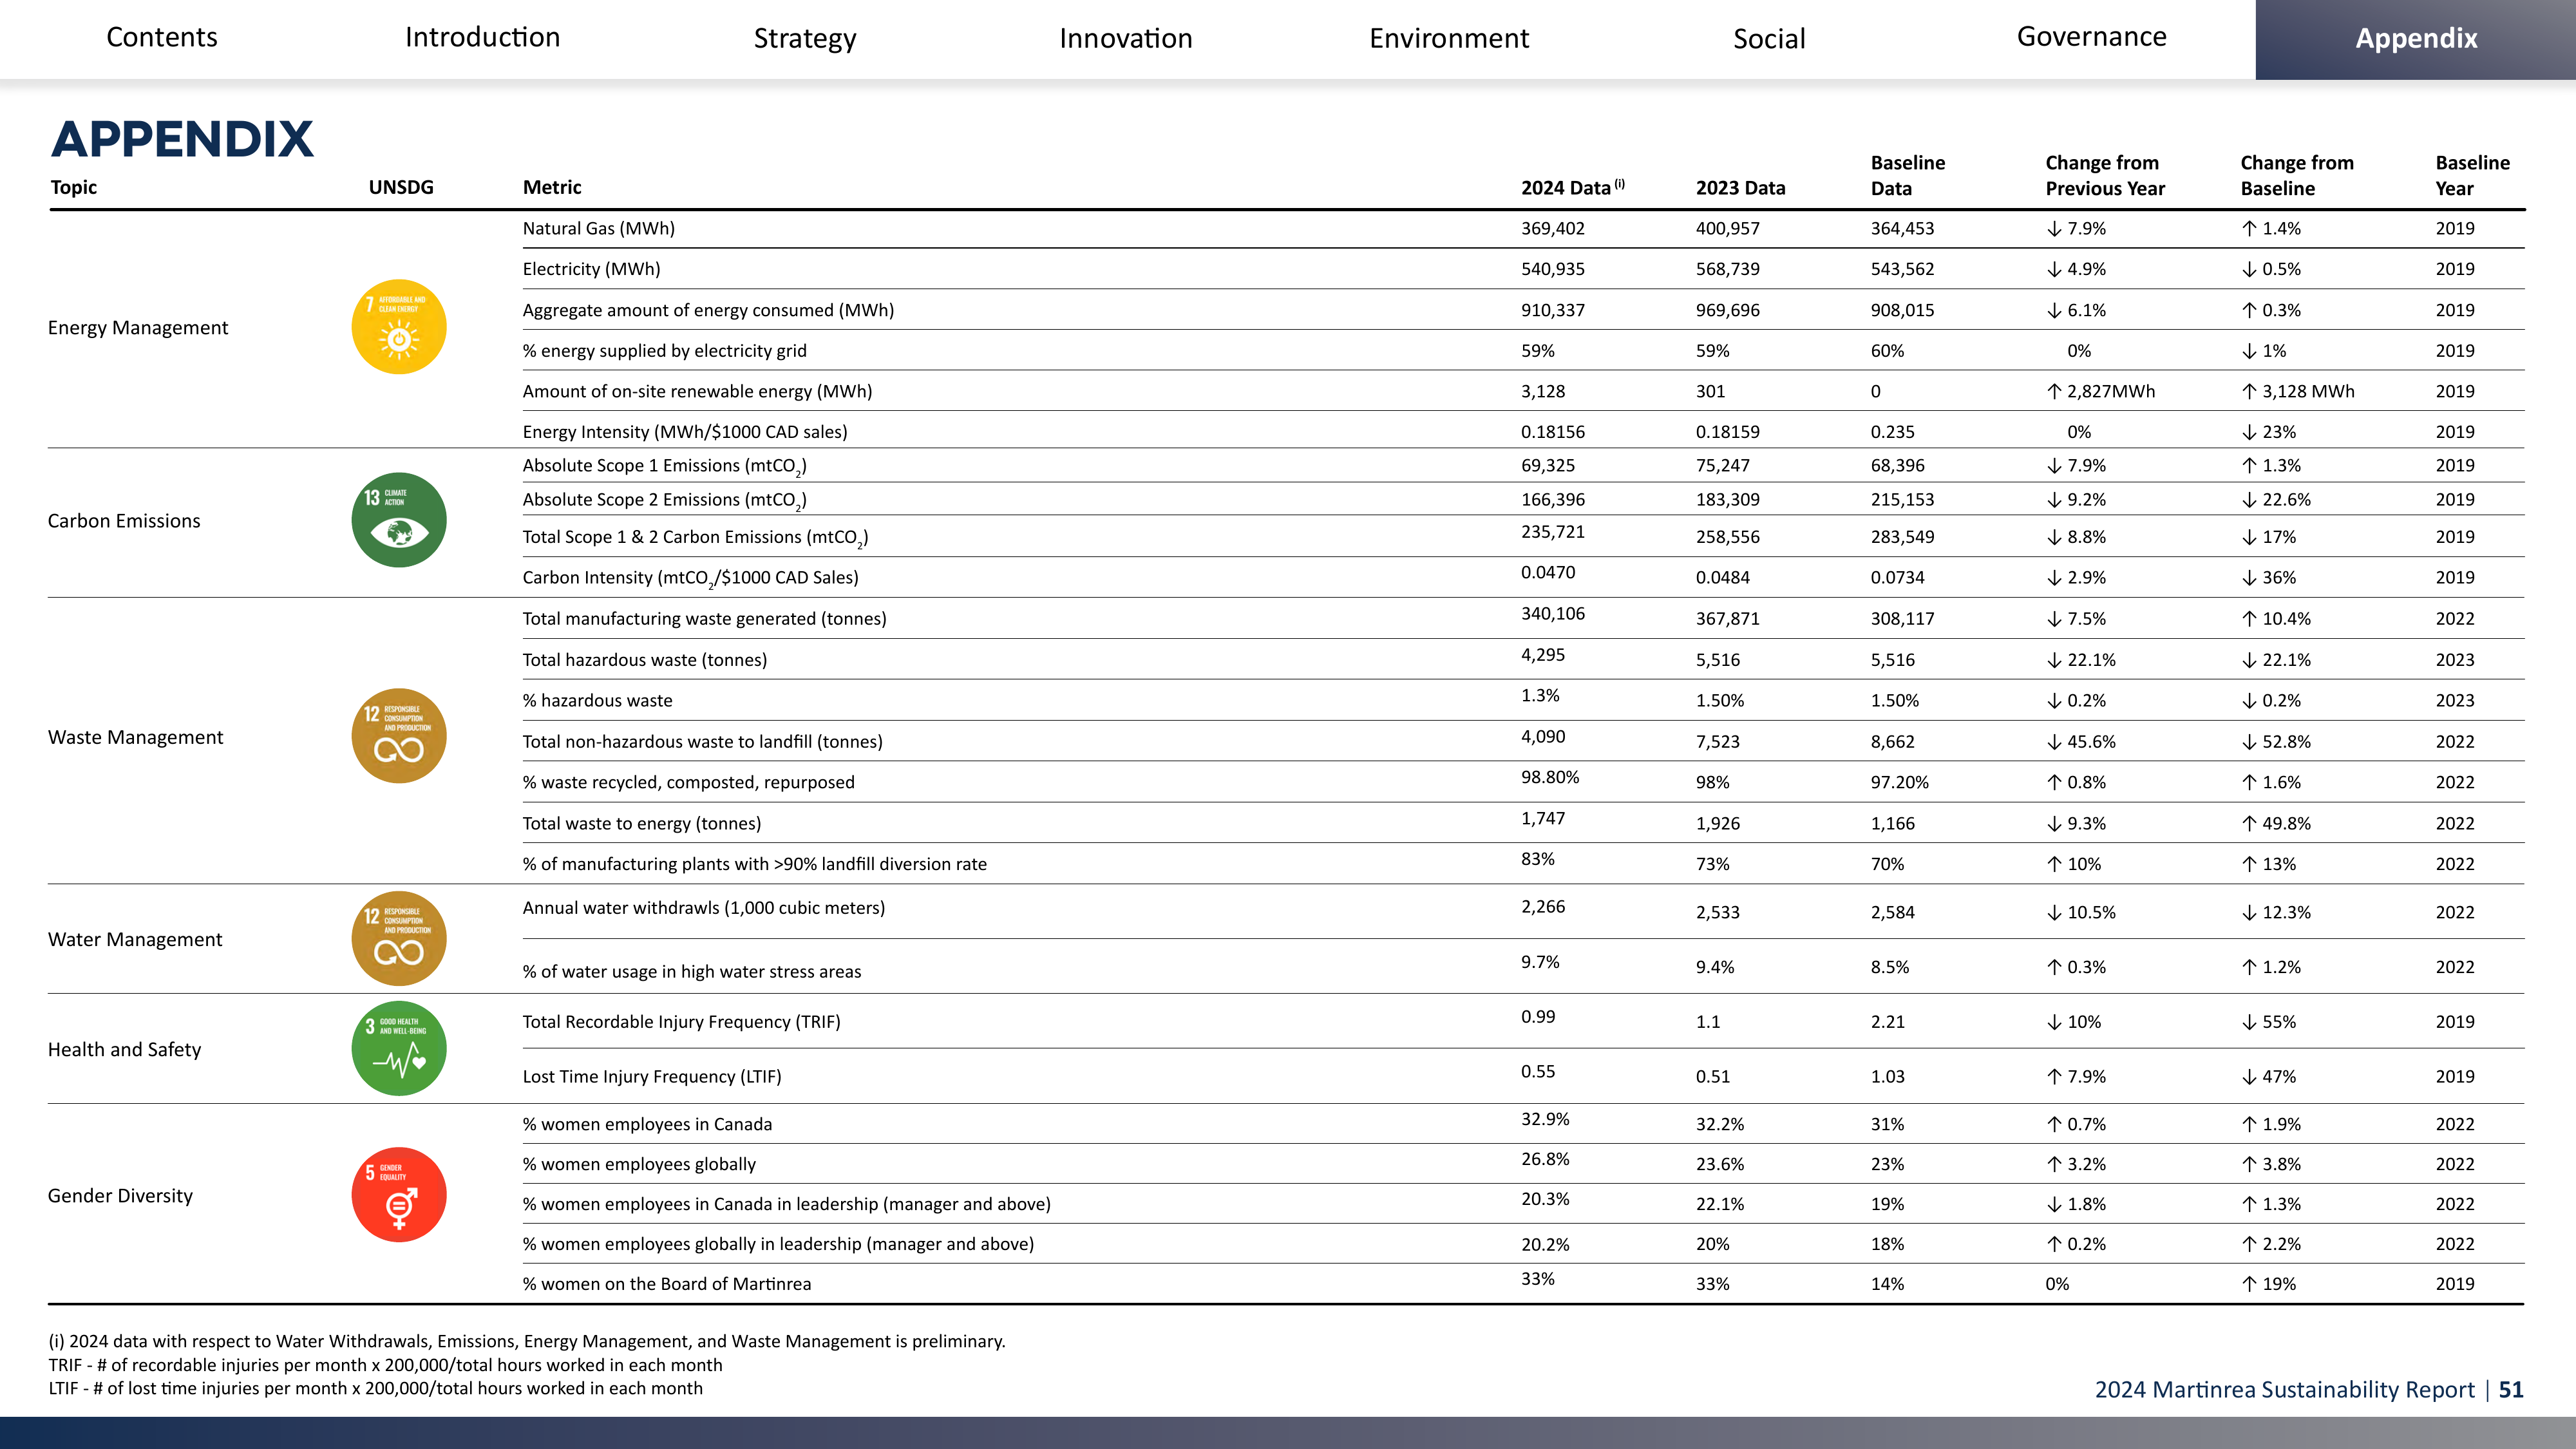Navigate to the Governance tab
2576x1449 pixels.
[2093, 38]
